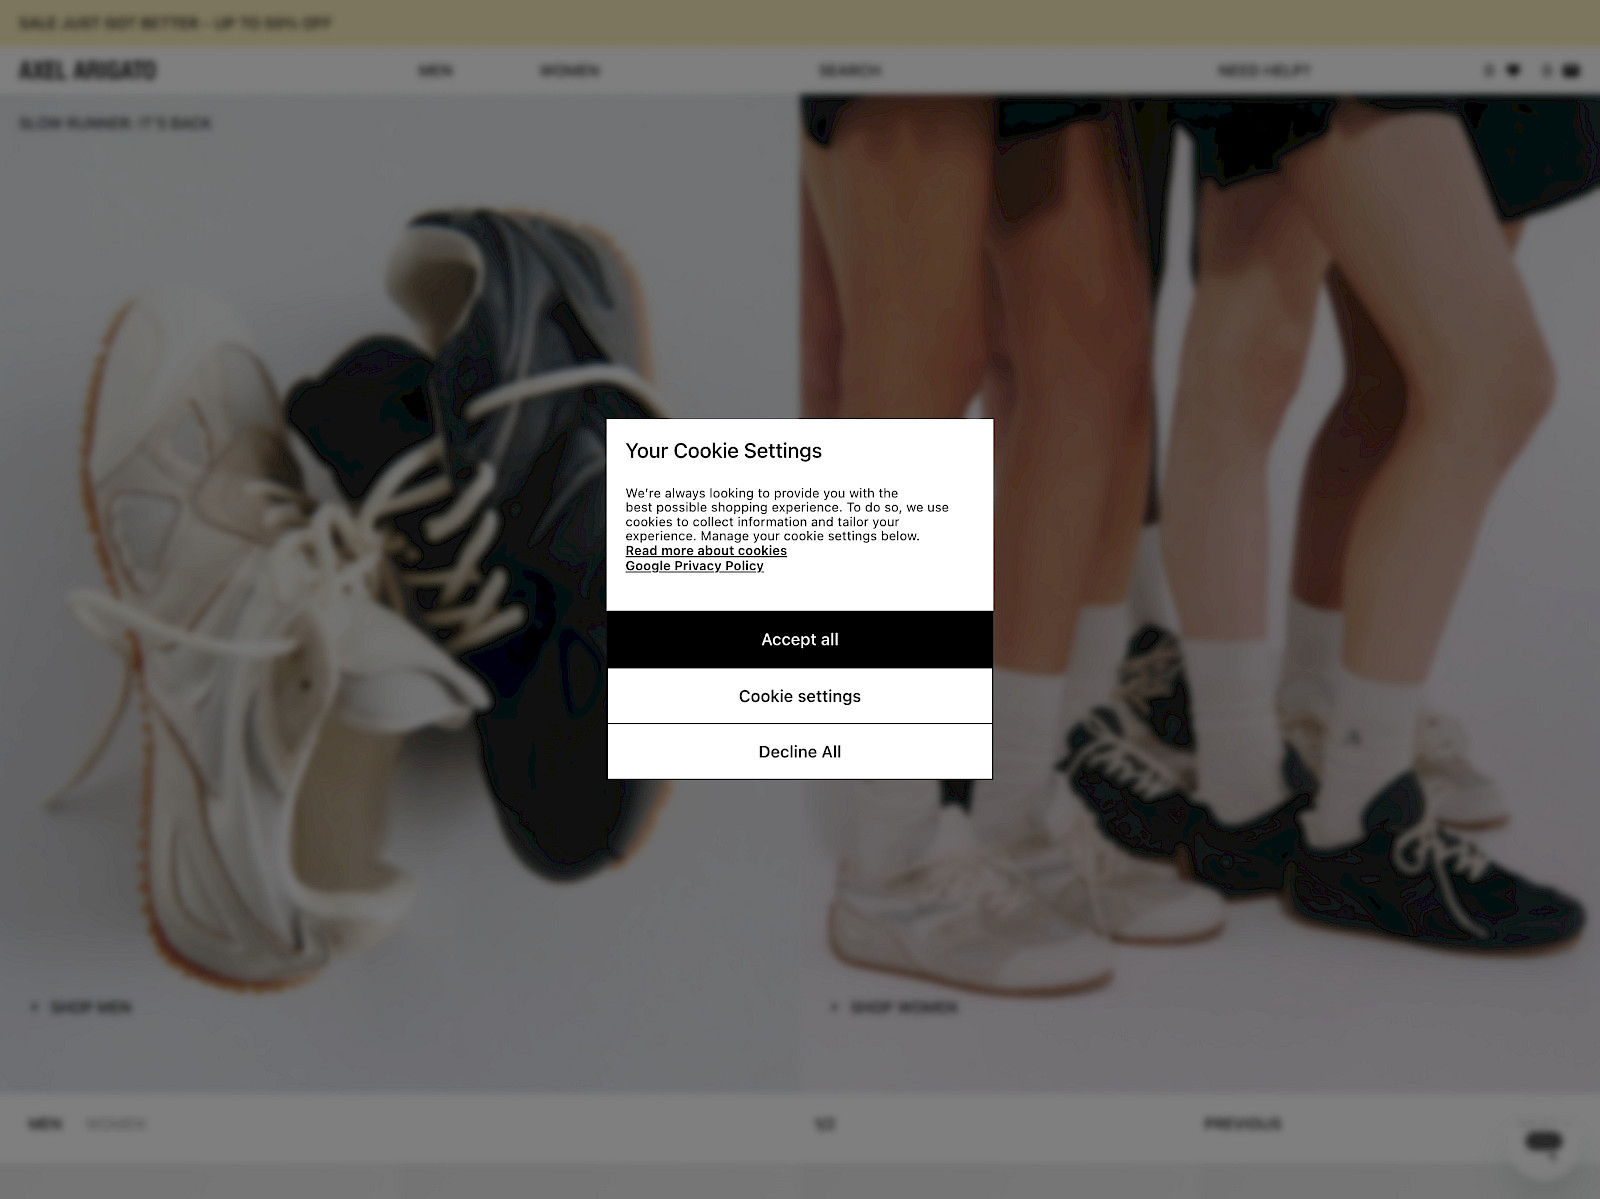Select the Men tab in bottom bar
The image size is (1600, 1199).
[45, 1124]
